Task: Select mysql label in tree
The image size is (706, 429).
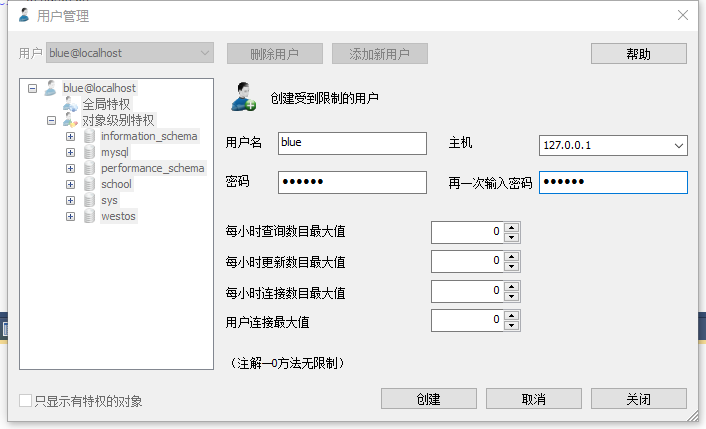Action: pos(115,152)
